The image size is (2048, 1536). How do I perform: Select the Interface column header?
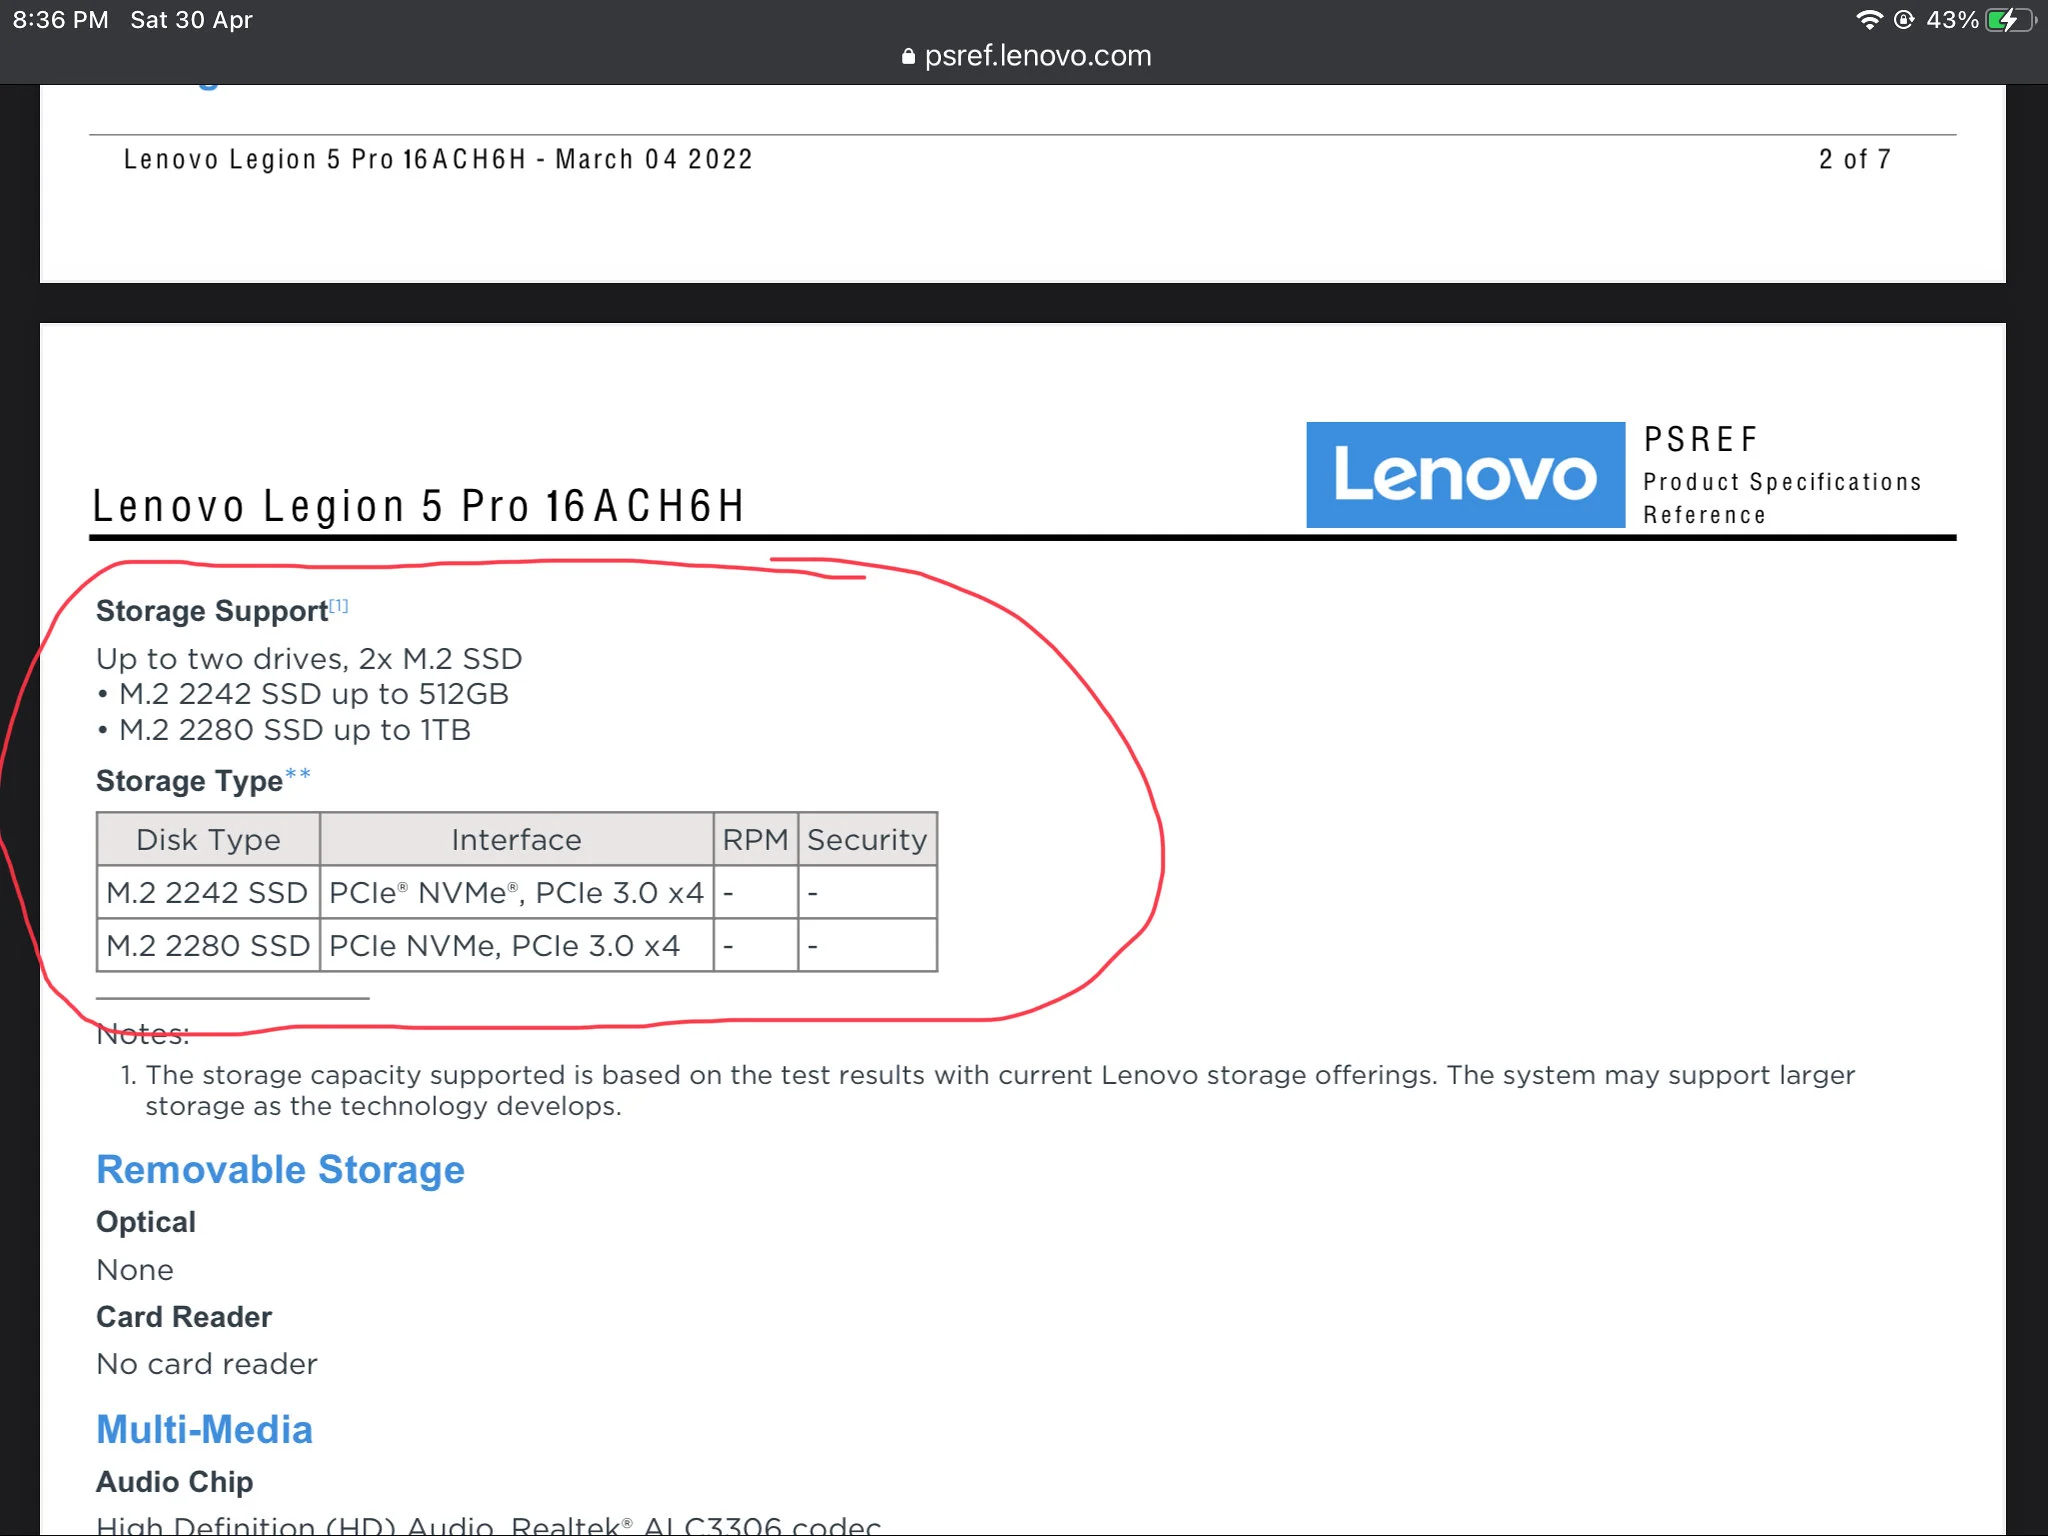pos(516,839)
